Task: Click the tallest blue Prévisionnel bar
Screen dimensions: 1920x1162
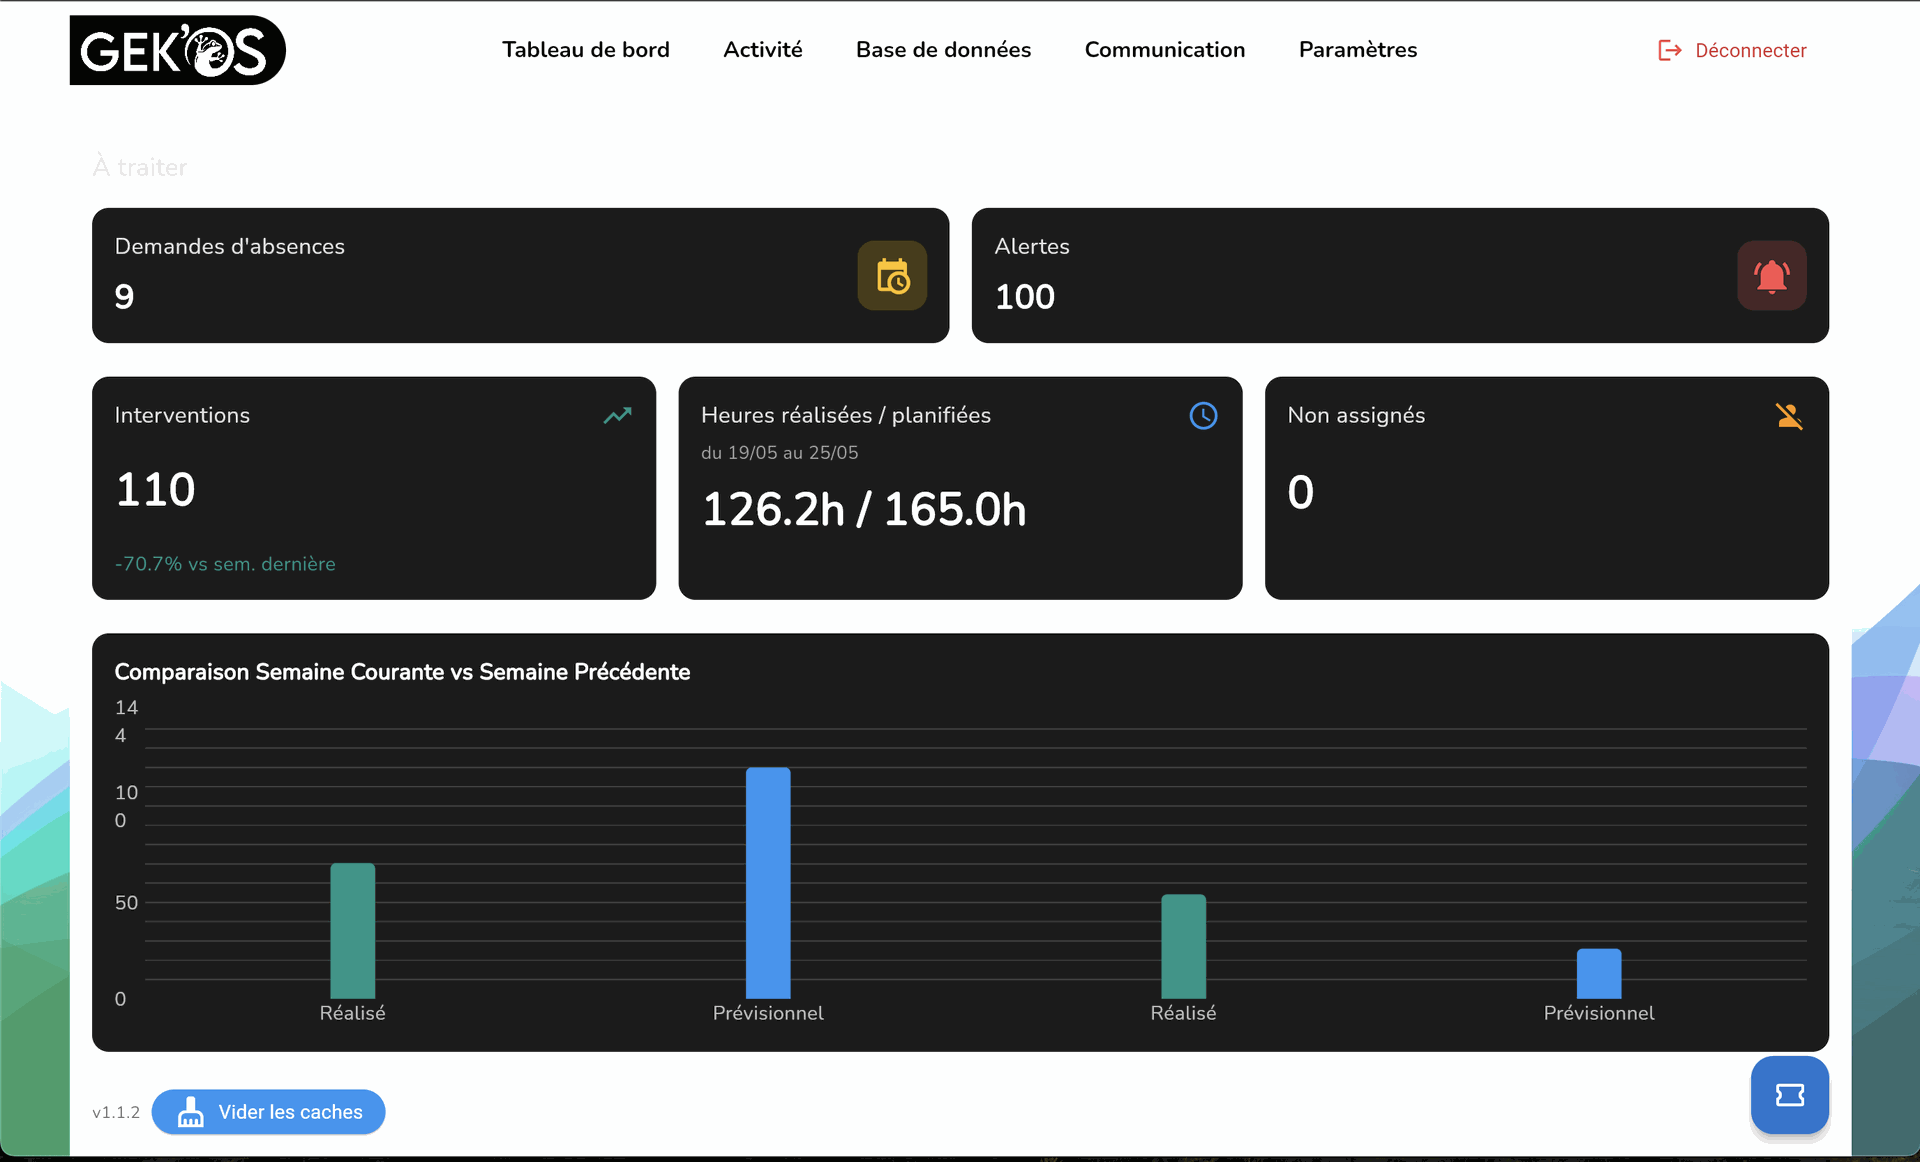Action: (x=768, y=882)
